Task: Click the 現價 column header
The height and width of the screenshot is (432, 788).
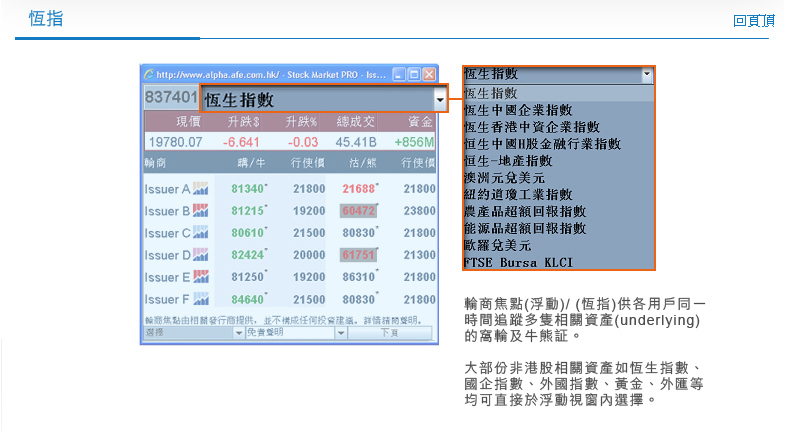Action: click(x=188, y=122)
